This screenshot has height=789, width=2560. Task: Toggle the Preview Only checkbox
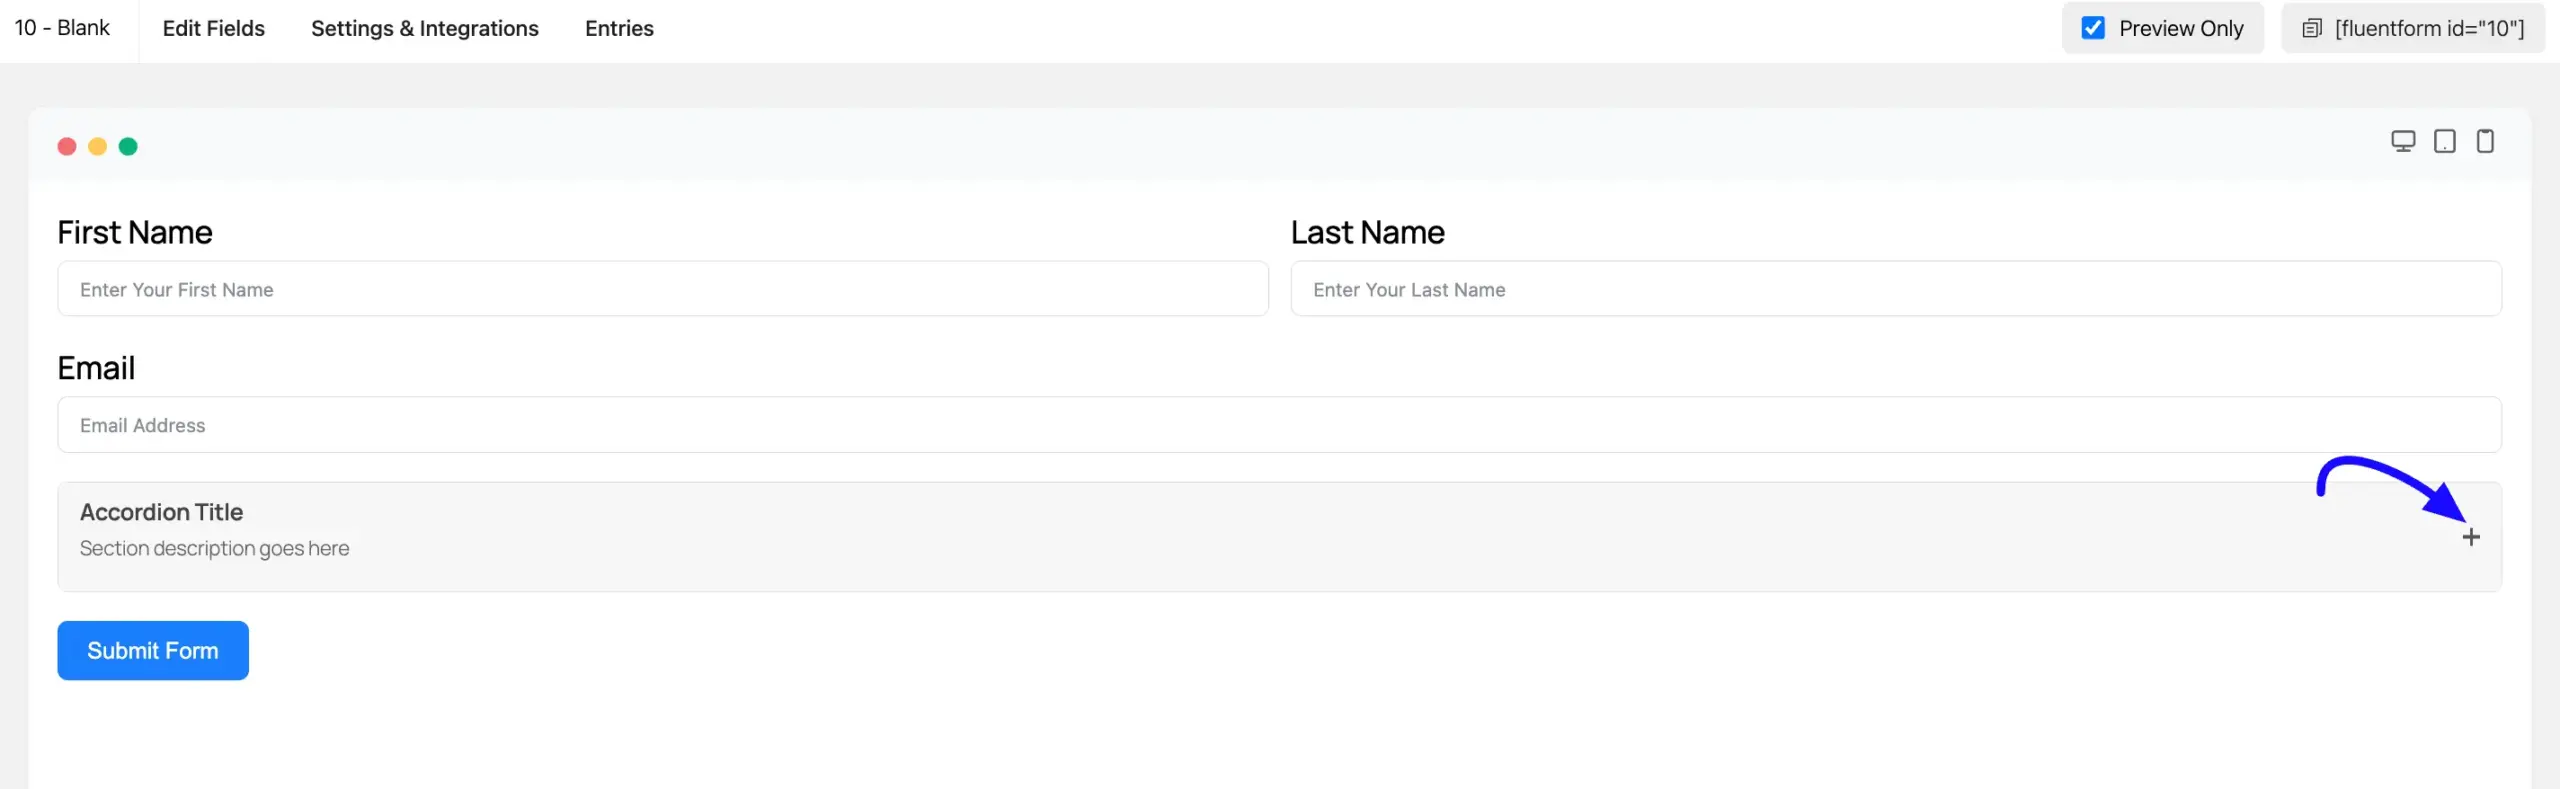tap(2093, 28)
